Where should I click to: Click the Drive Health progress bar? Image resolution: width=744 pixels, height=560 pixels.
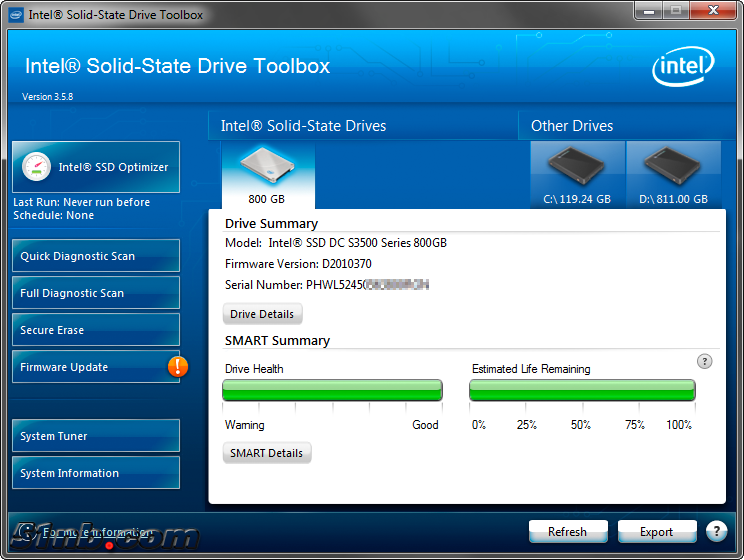pyautogui.click(x=332, y=390)
